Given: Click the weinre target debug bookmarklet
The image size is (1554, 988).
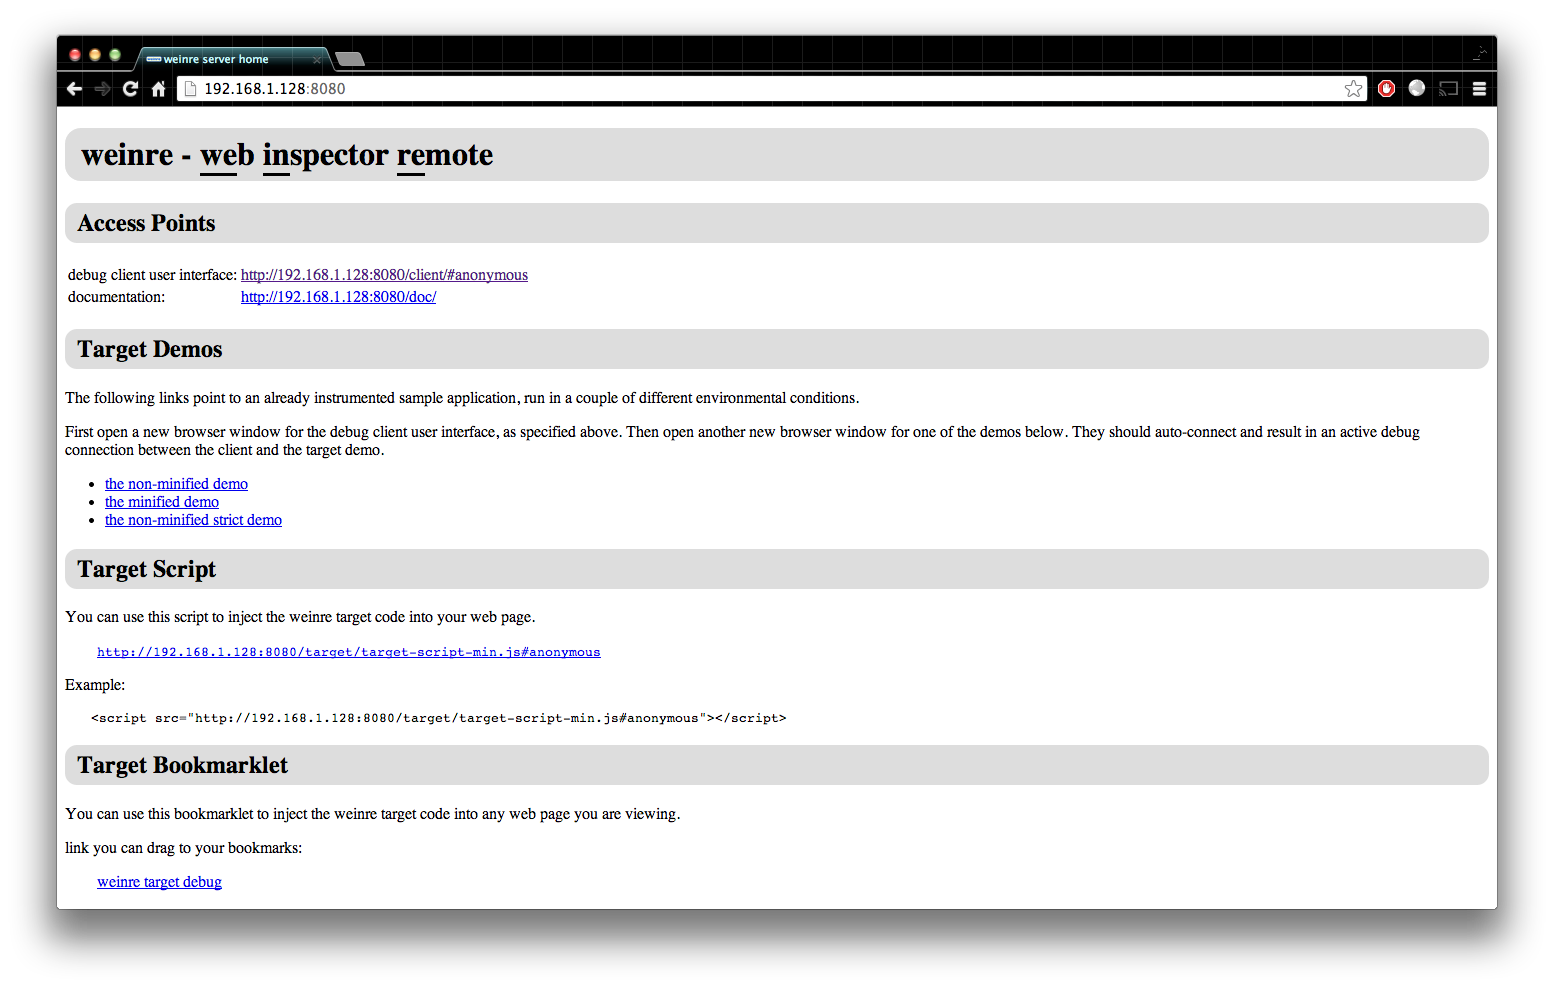Looking at the screenshot, I should point(159,882).
